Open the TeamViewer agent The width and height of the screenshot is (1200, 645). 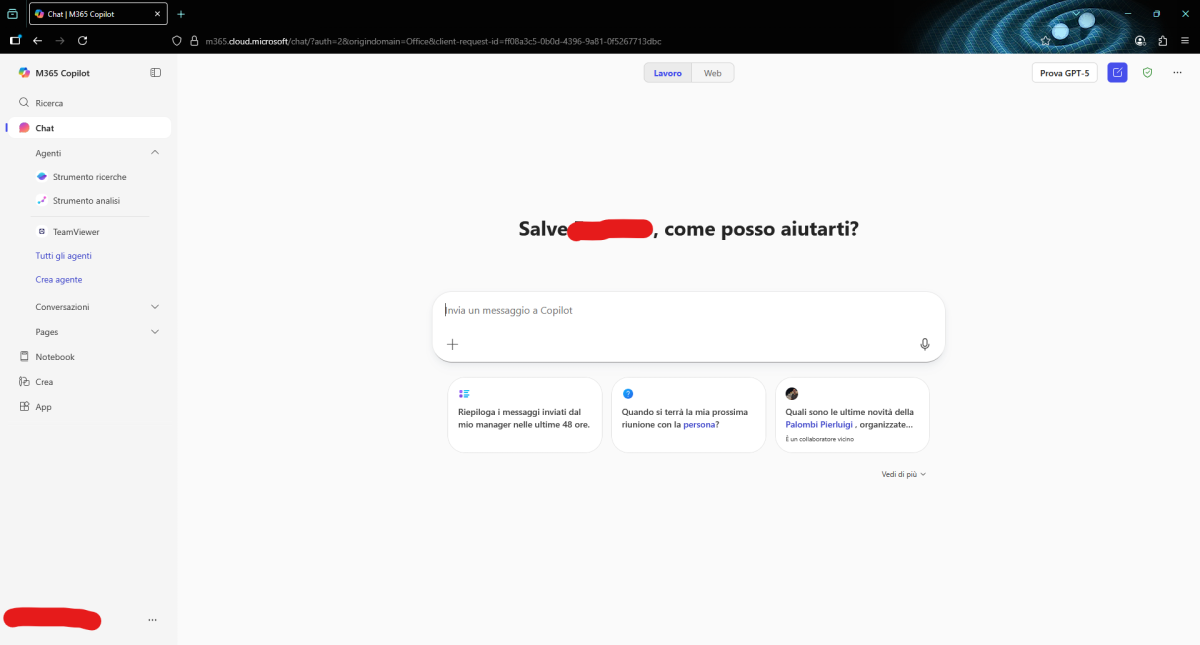tap(76, 232)
